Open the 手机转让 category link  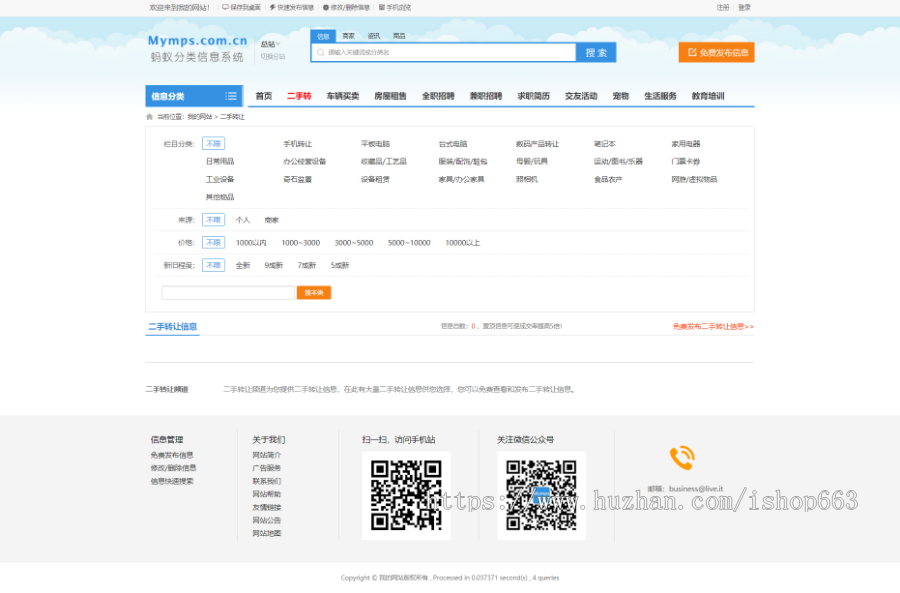click(x=297, y=144)
